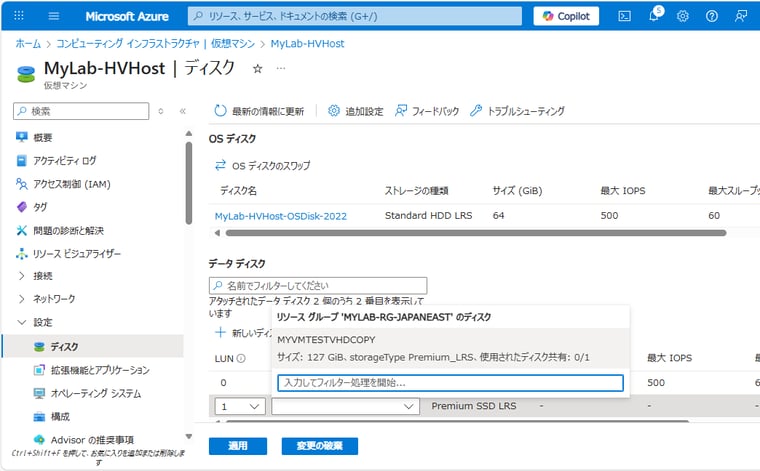Click the plus icon to add new disk
The height and width of the screenshot is (471, 760).
coord(220,332)
